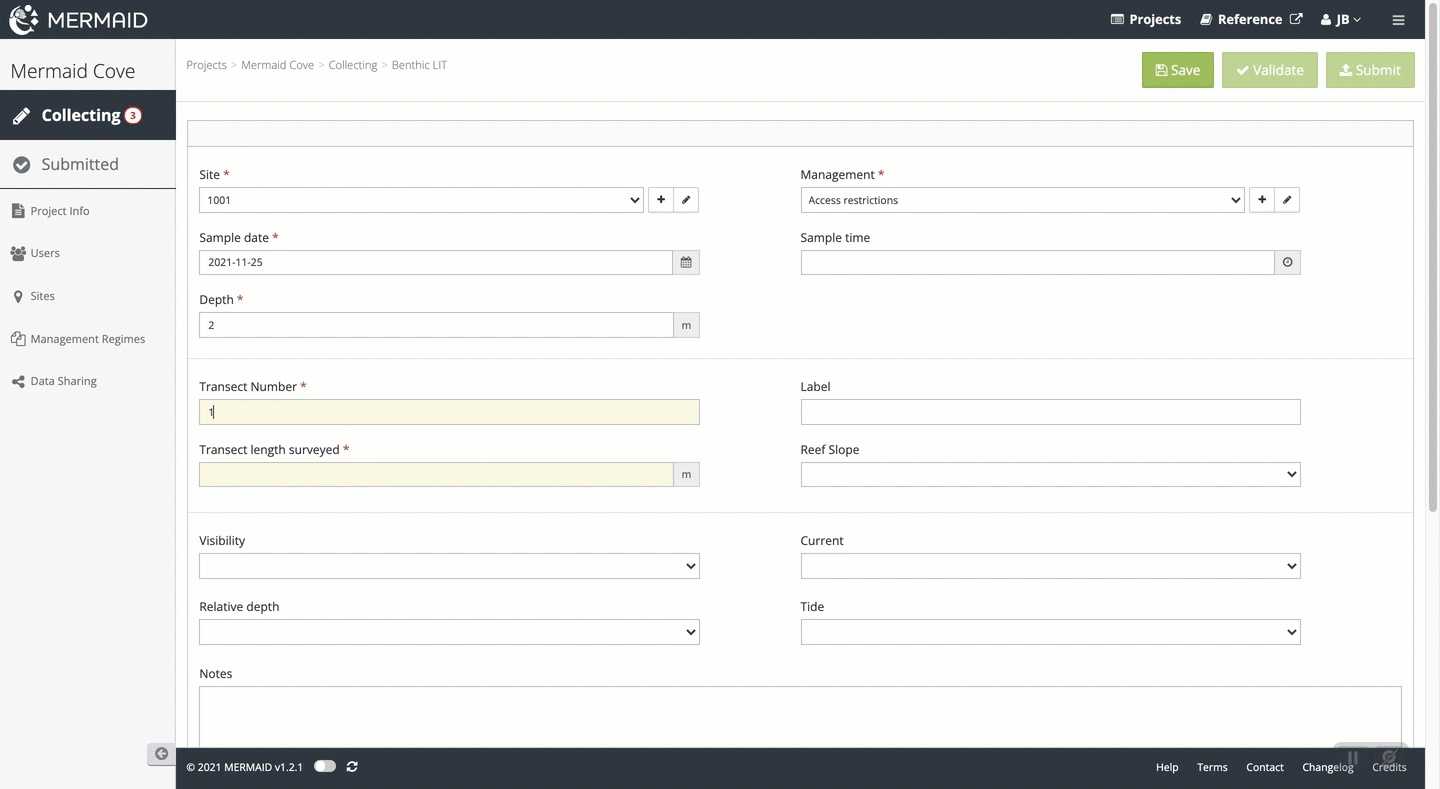Go to Management Regimes in sidebar

click(x=87, y=339)
